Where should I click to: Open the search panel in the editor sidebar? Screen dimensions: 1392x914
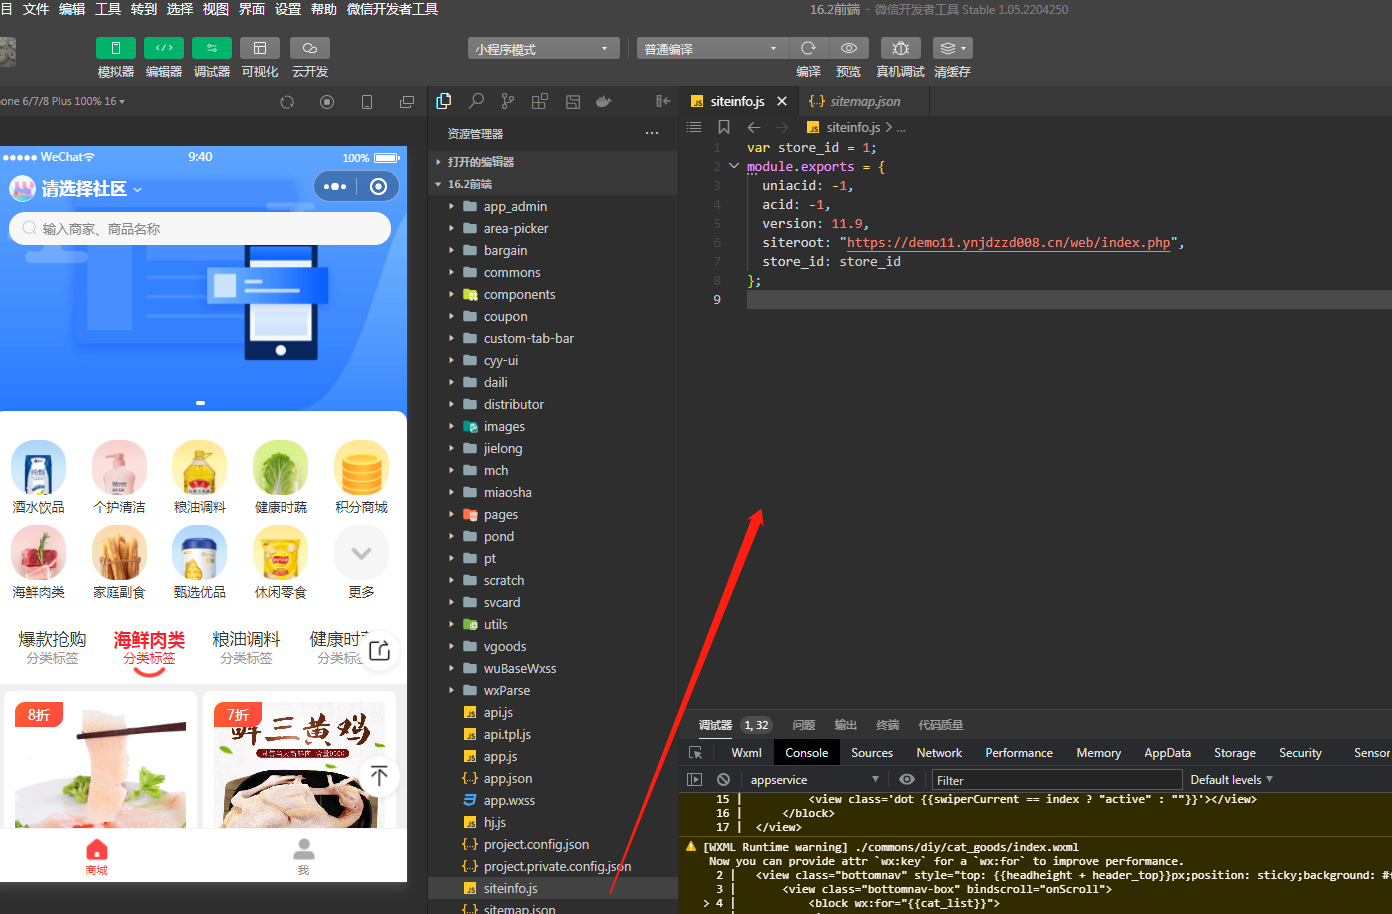pyautogui.click(x=476, y=101)
